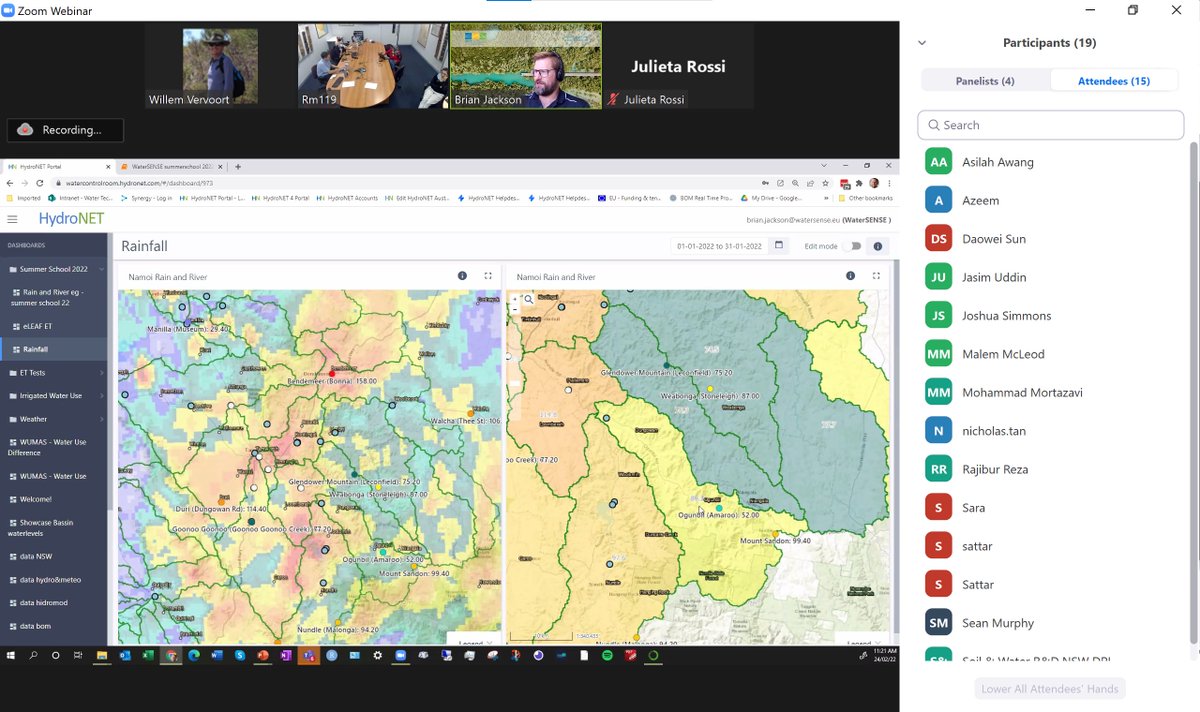1200x712 pixels.
Task: Expand right Namoi map panel to fullscreen
Action: (876, 276)
